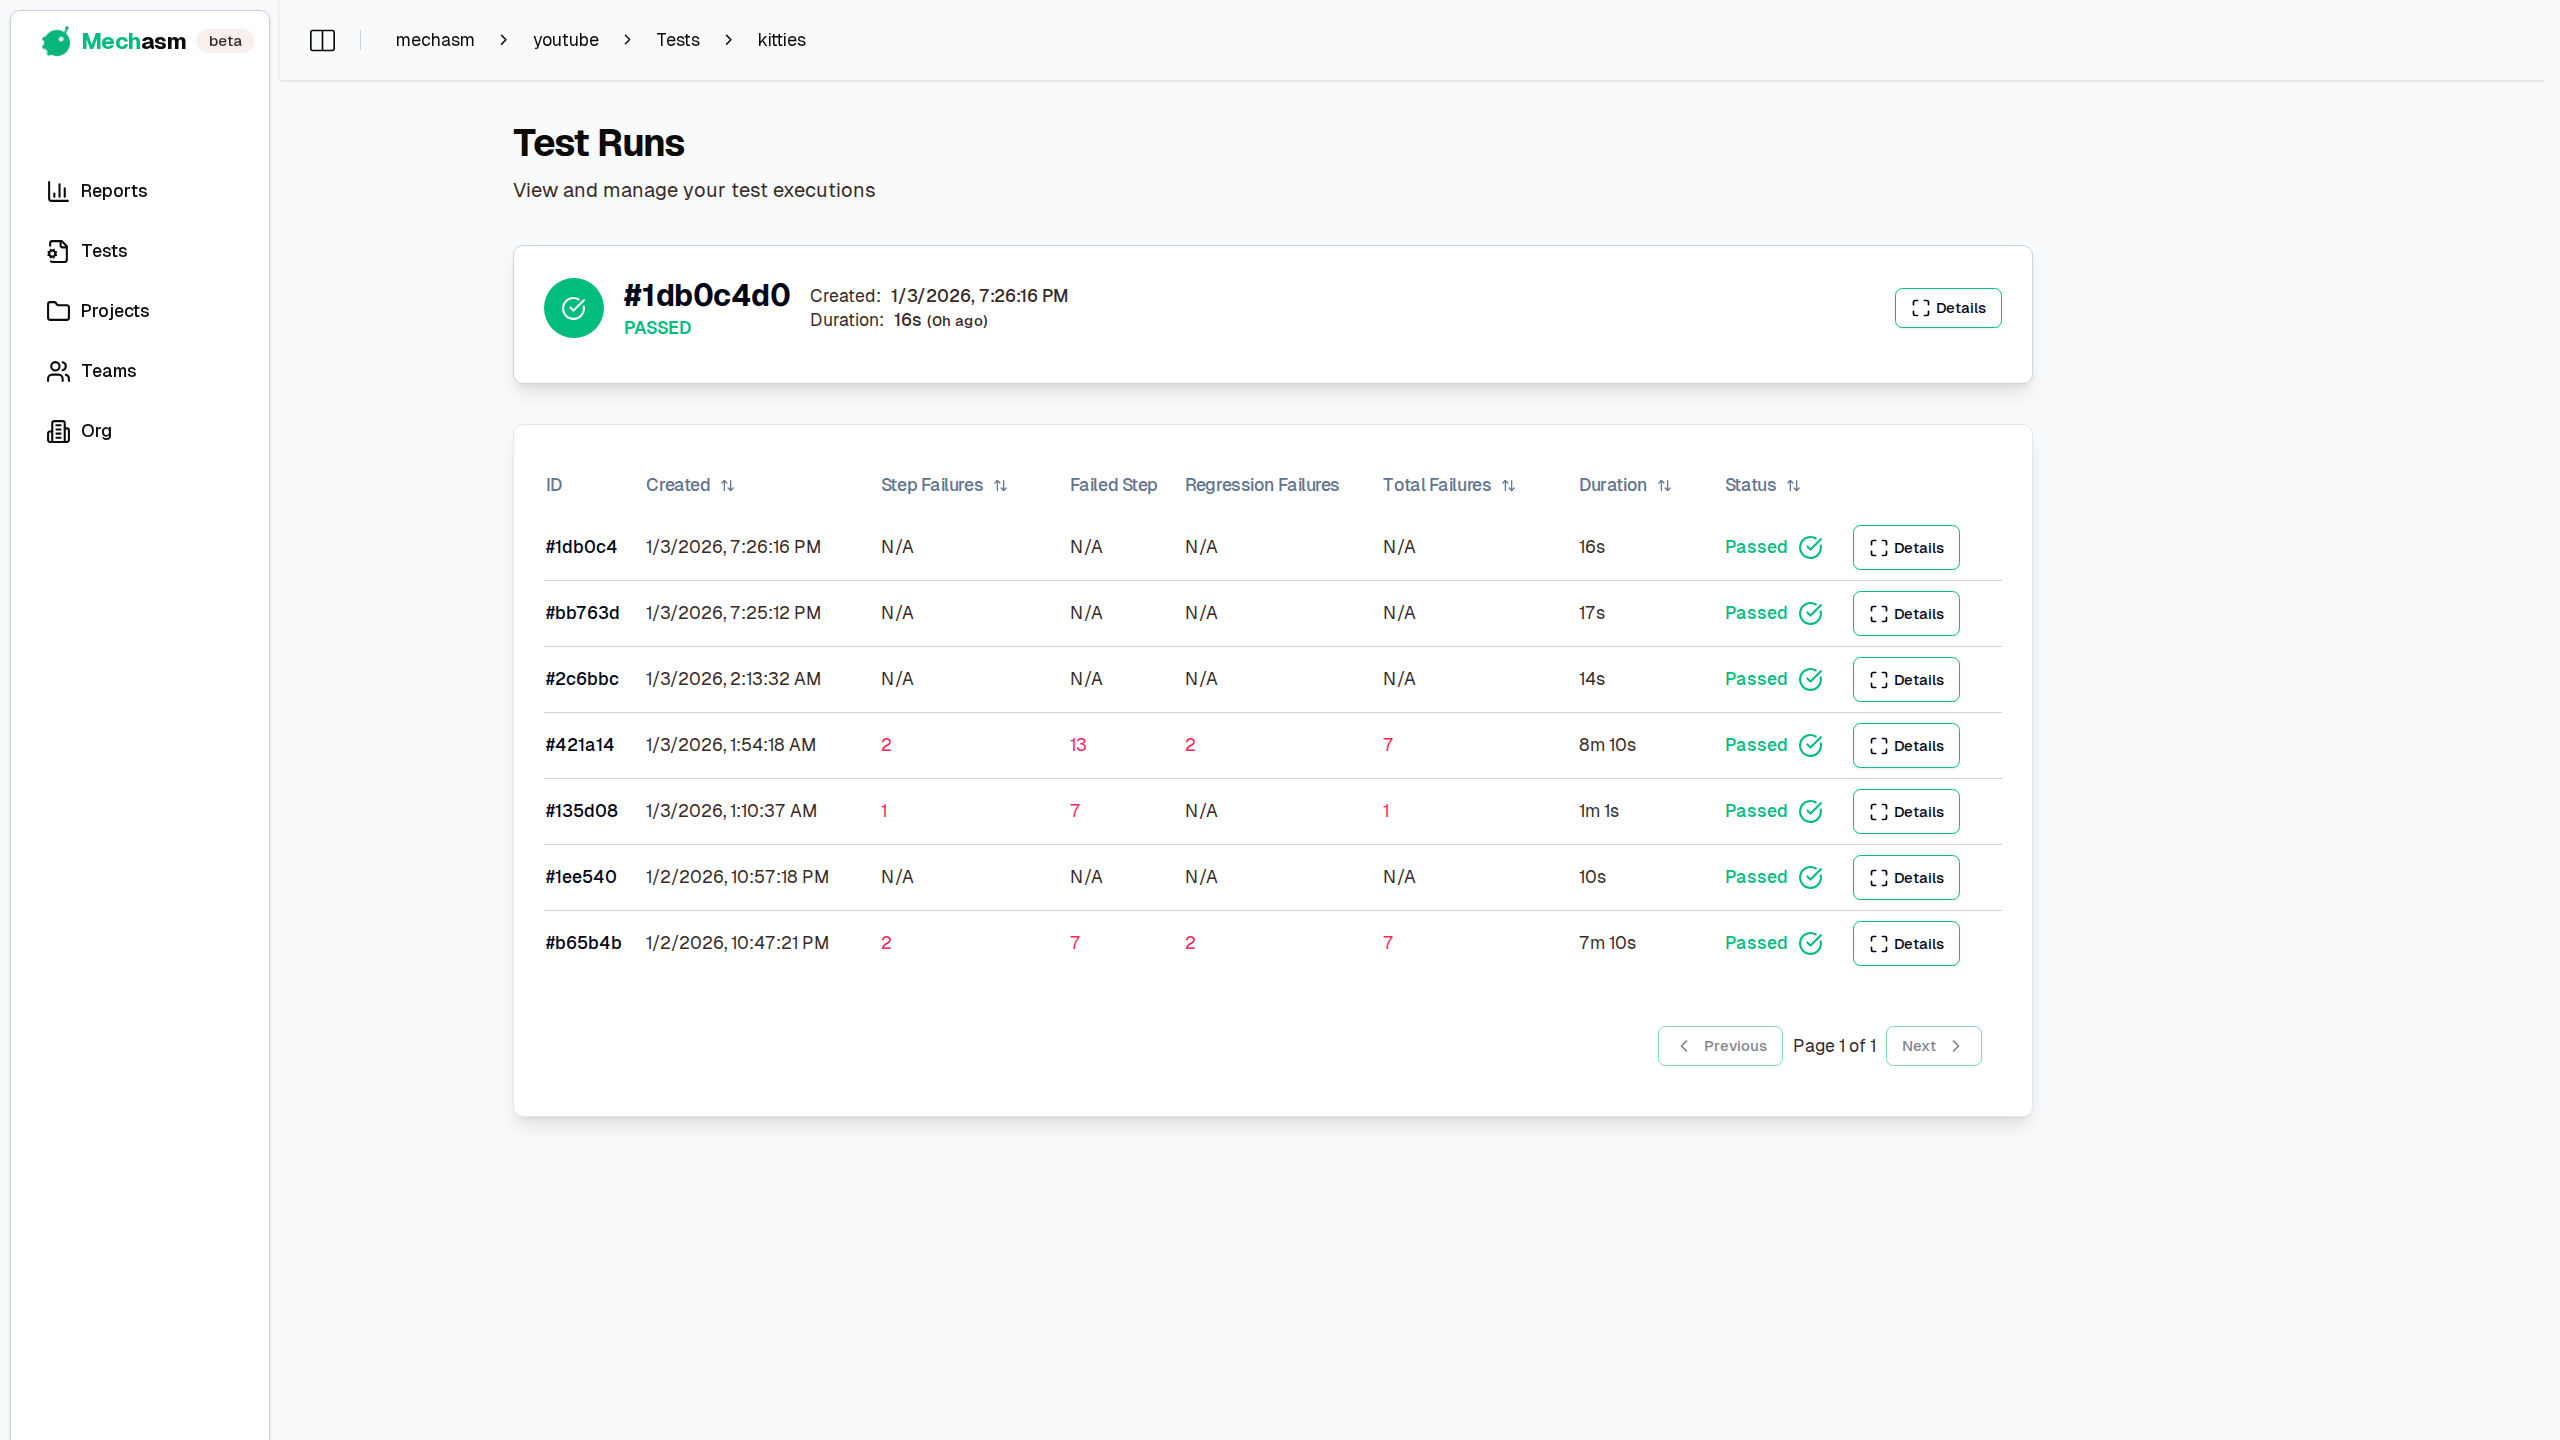2560x1440 pixels.
Task: Toggle the sidebar panel icon
Action: point(322,40)
